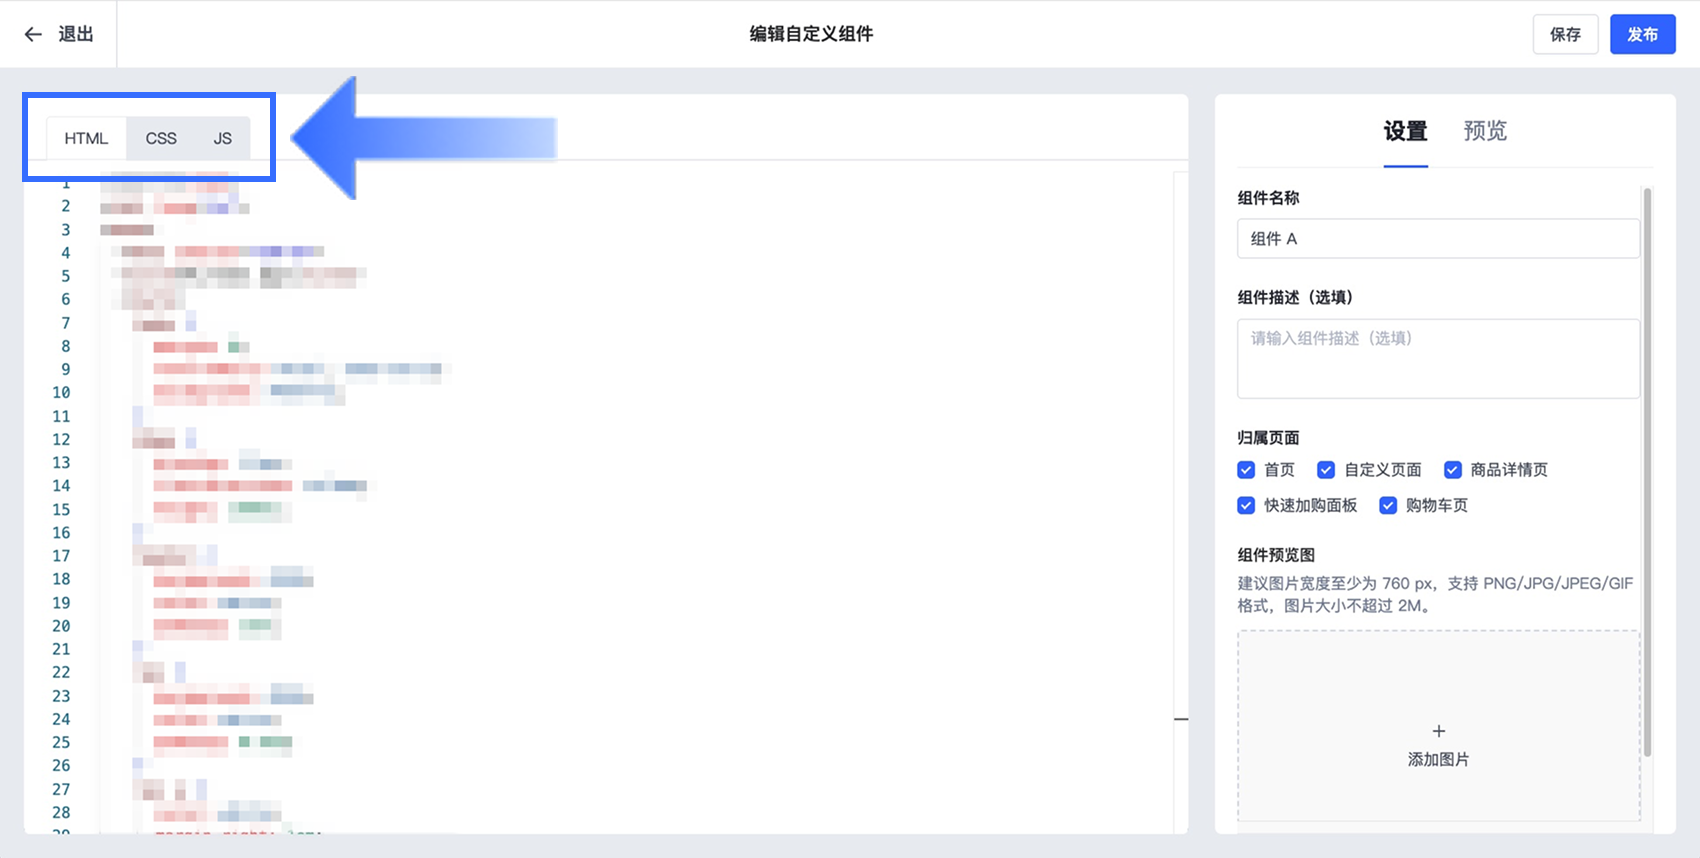Disable the 商品详情页 checkbox

pos(1453,470)
